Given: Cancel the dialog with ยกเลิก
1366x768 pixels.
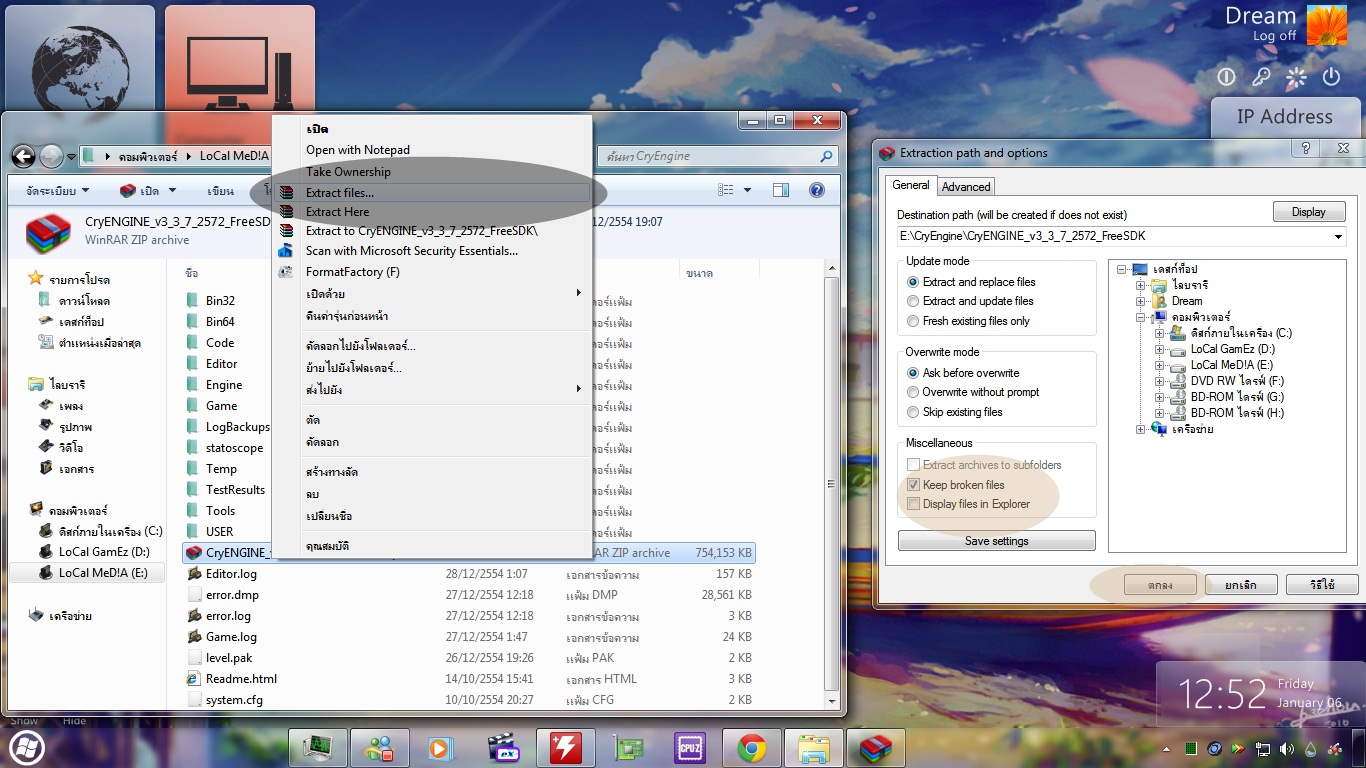Looking at the screenshot, I should tap(1241, 585).
